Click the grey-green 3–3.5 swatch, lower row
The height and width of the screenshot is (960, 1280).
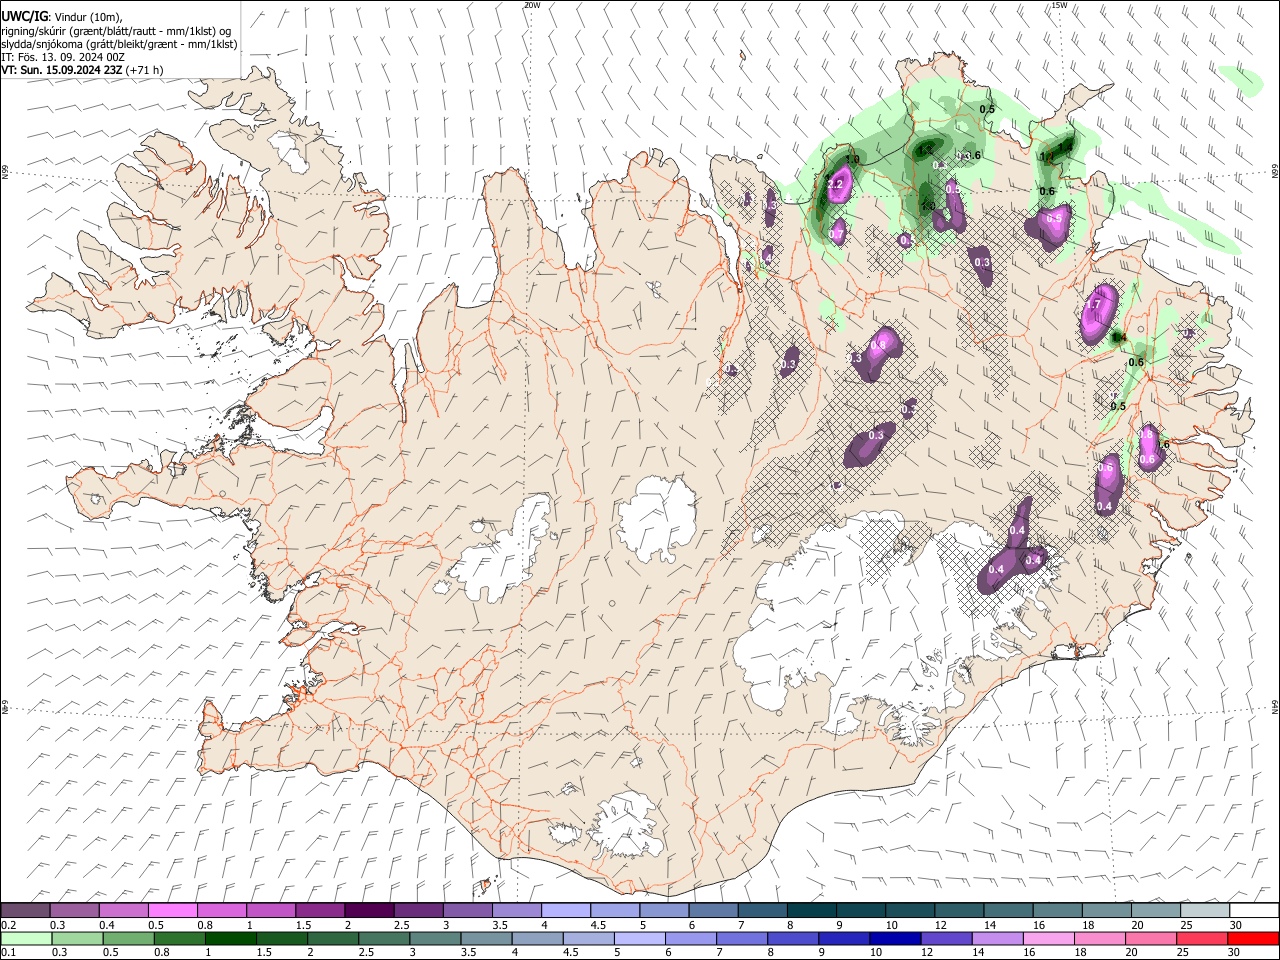(x=435, y=939)
